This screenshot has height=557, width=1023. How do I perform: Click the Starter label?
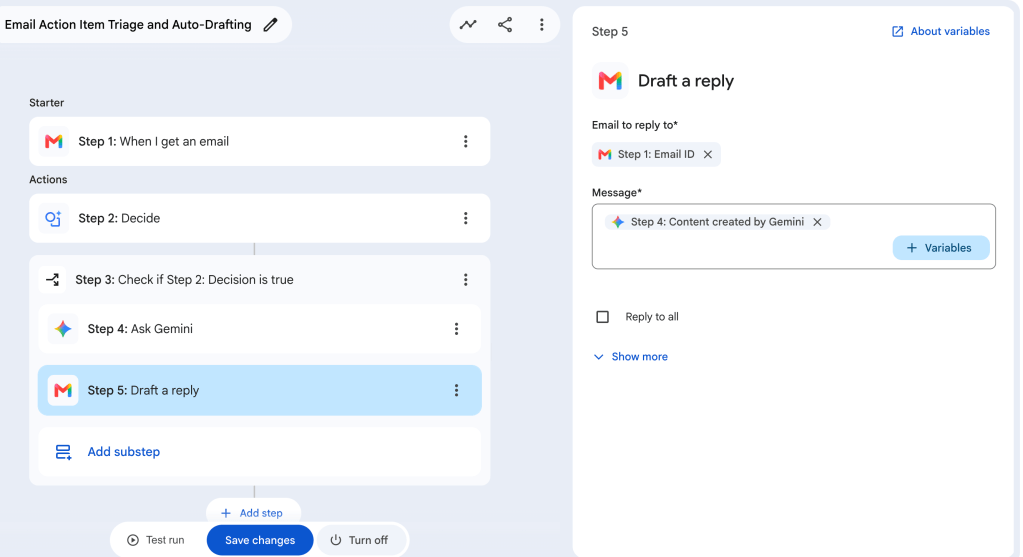(x=46, y=102)
